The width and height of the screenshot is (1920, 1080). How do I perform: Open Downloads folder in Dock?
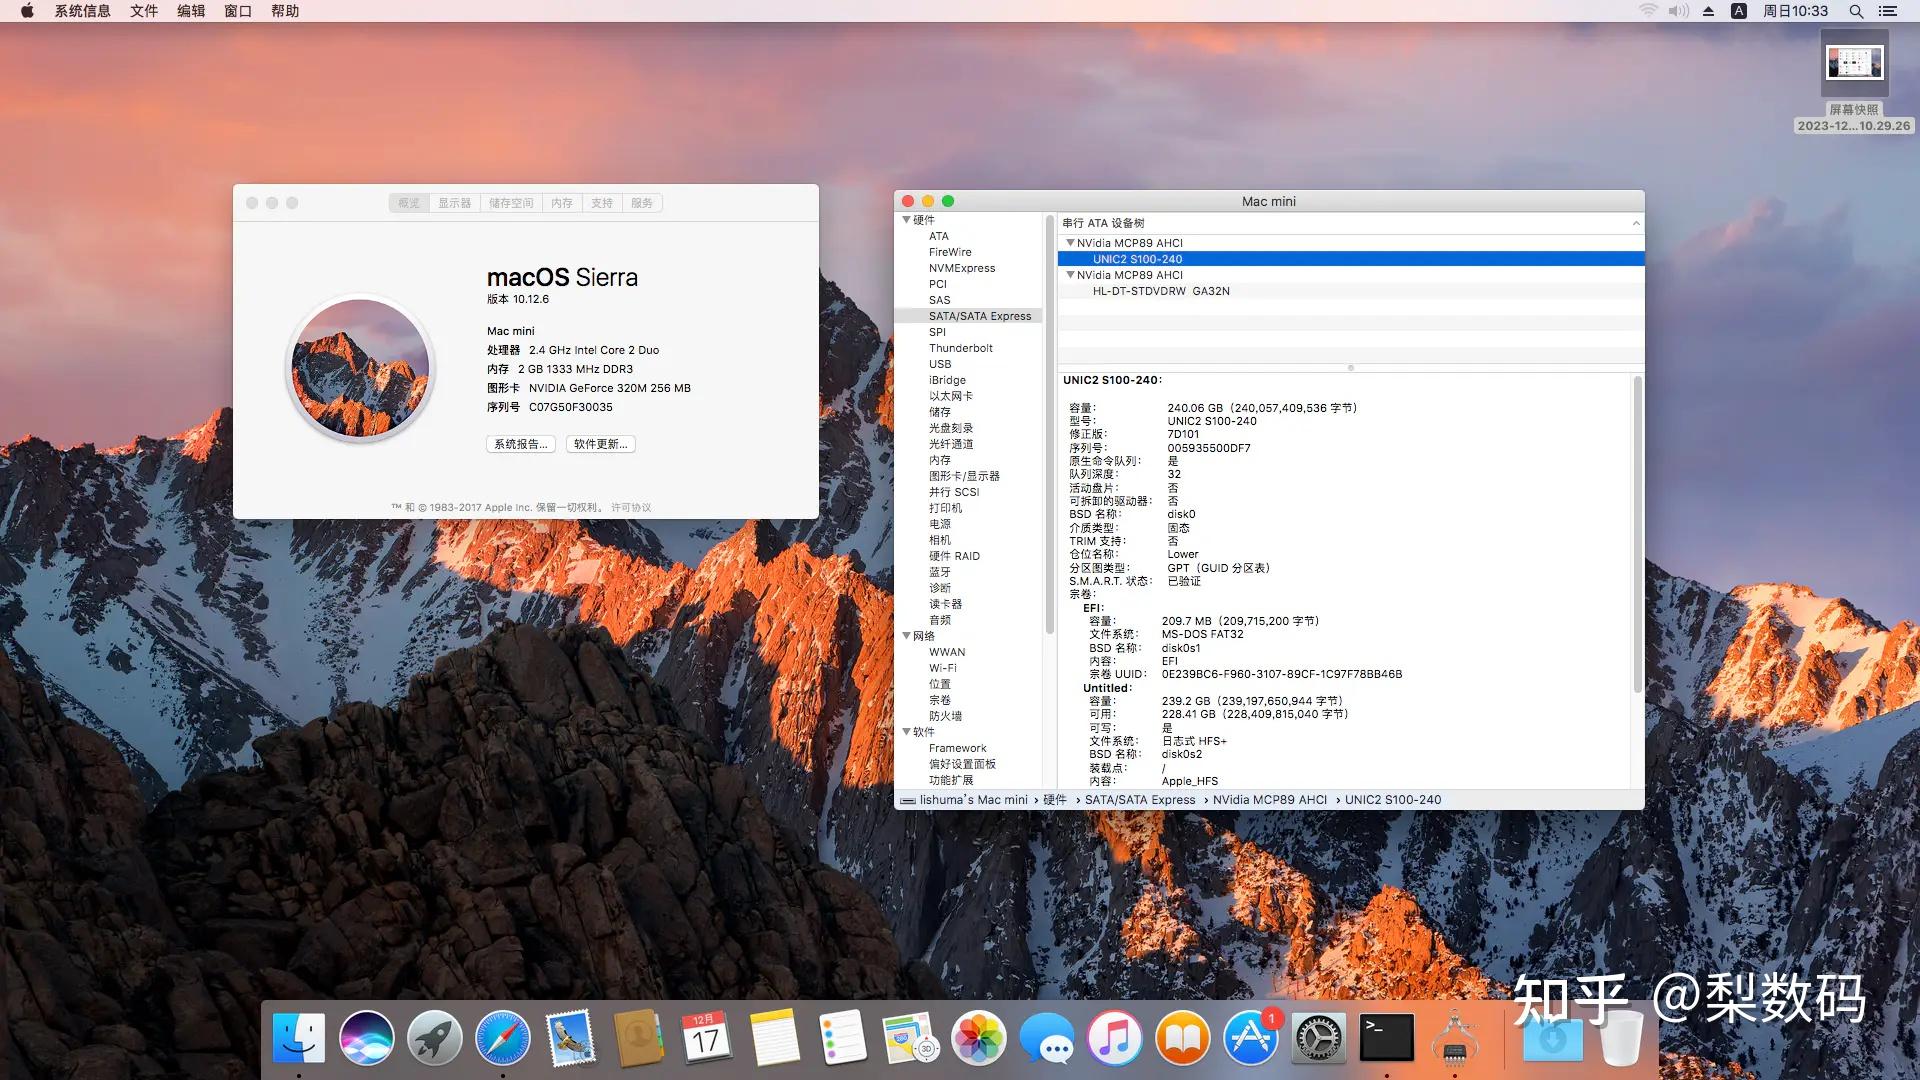coord(1552,1038)
